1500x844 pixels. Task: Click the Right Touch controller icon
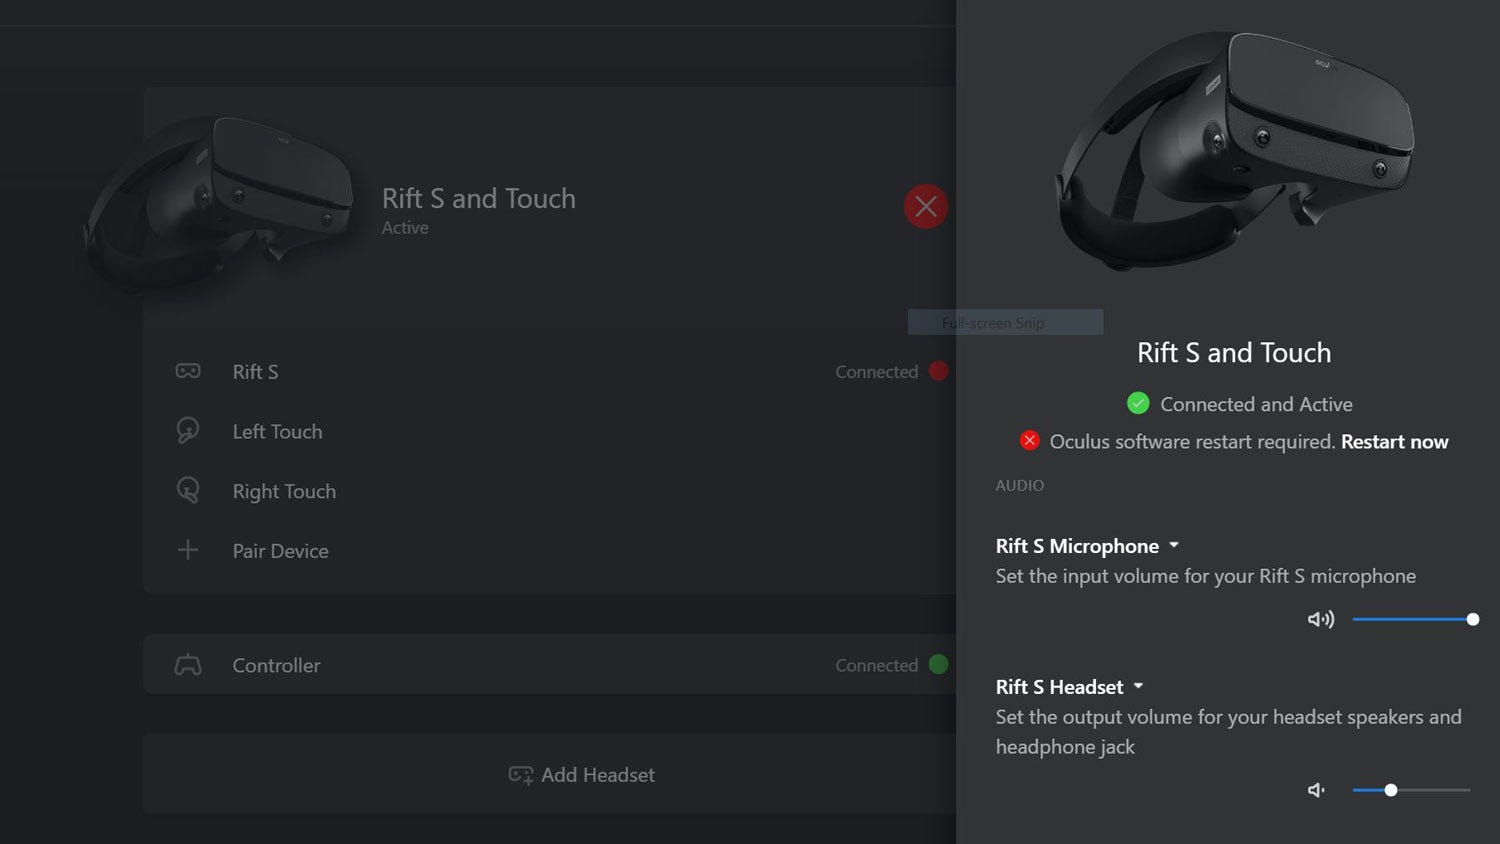point(188,490)
